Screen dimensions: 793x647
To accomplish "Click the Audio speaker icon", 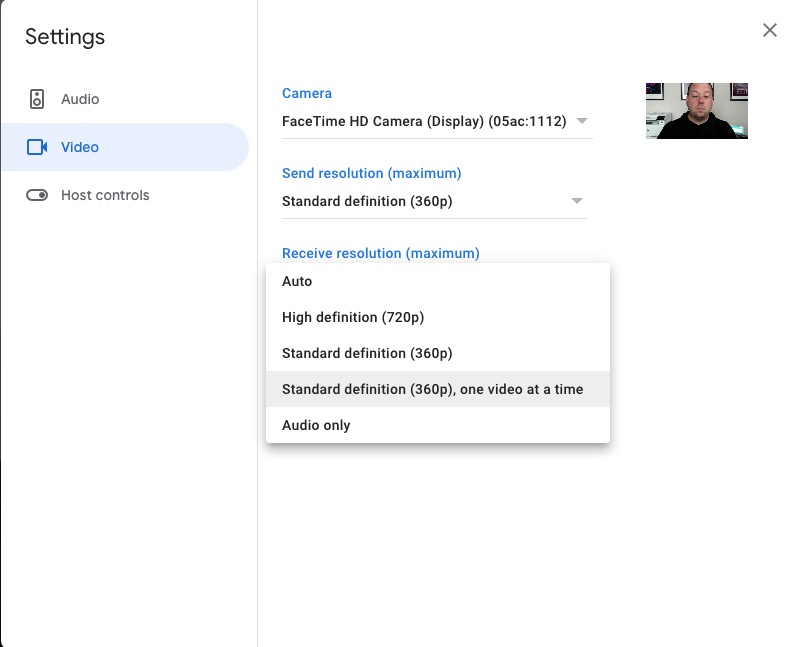I will point(37,99).
